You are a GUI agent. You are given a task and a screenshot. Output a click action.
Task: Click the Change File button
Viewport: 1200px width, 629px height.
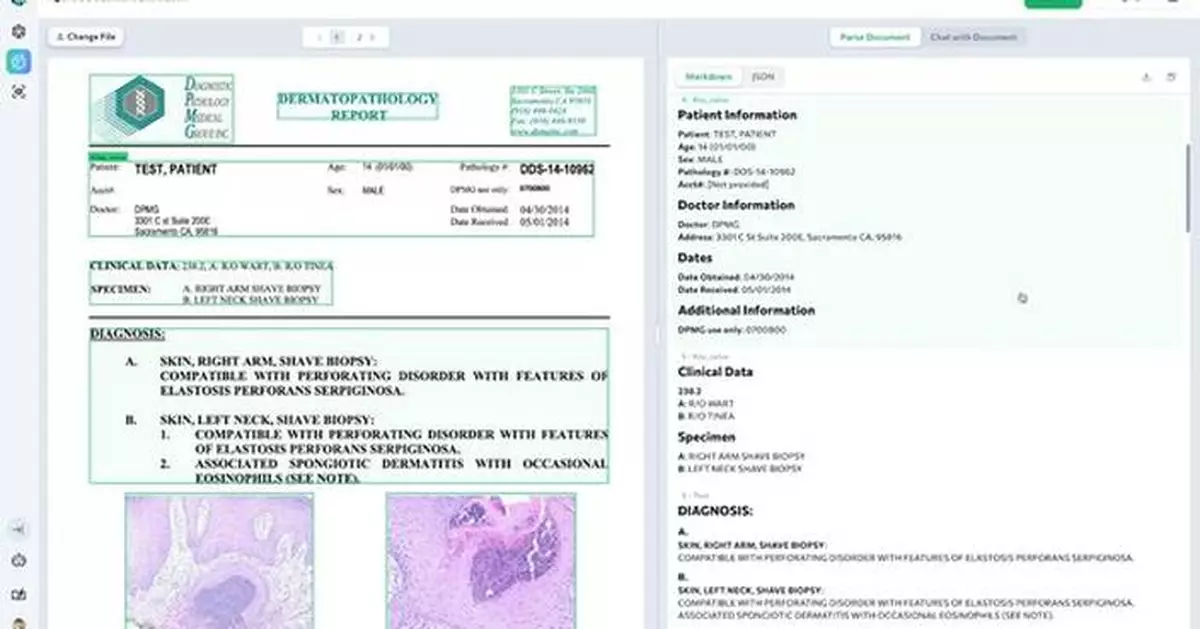(x=86, y=37)
